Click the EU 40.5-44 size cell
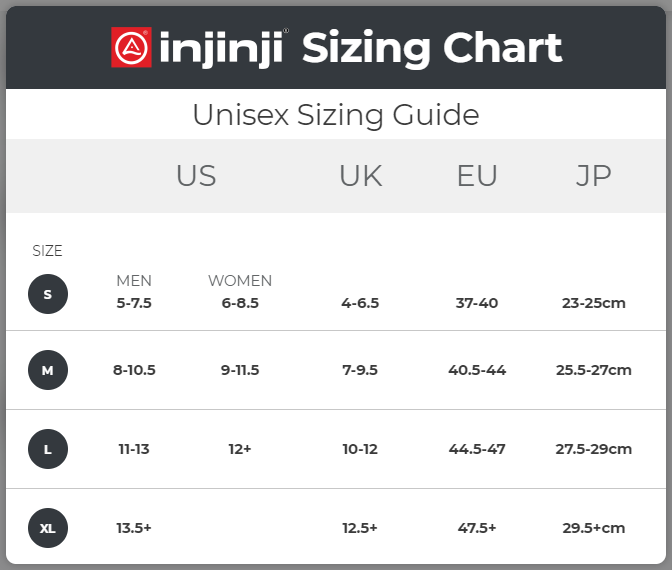 [x=477, y=370]
